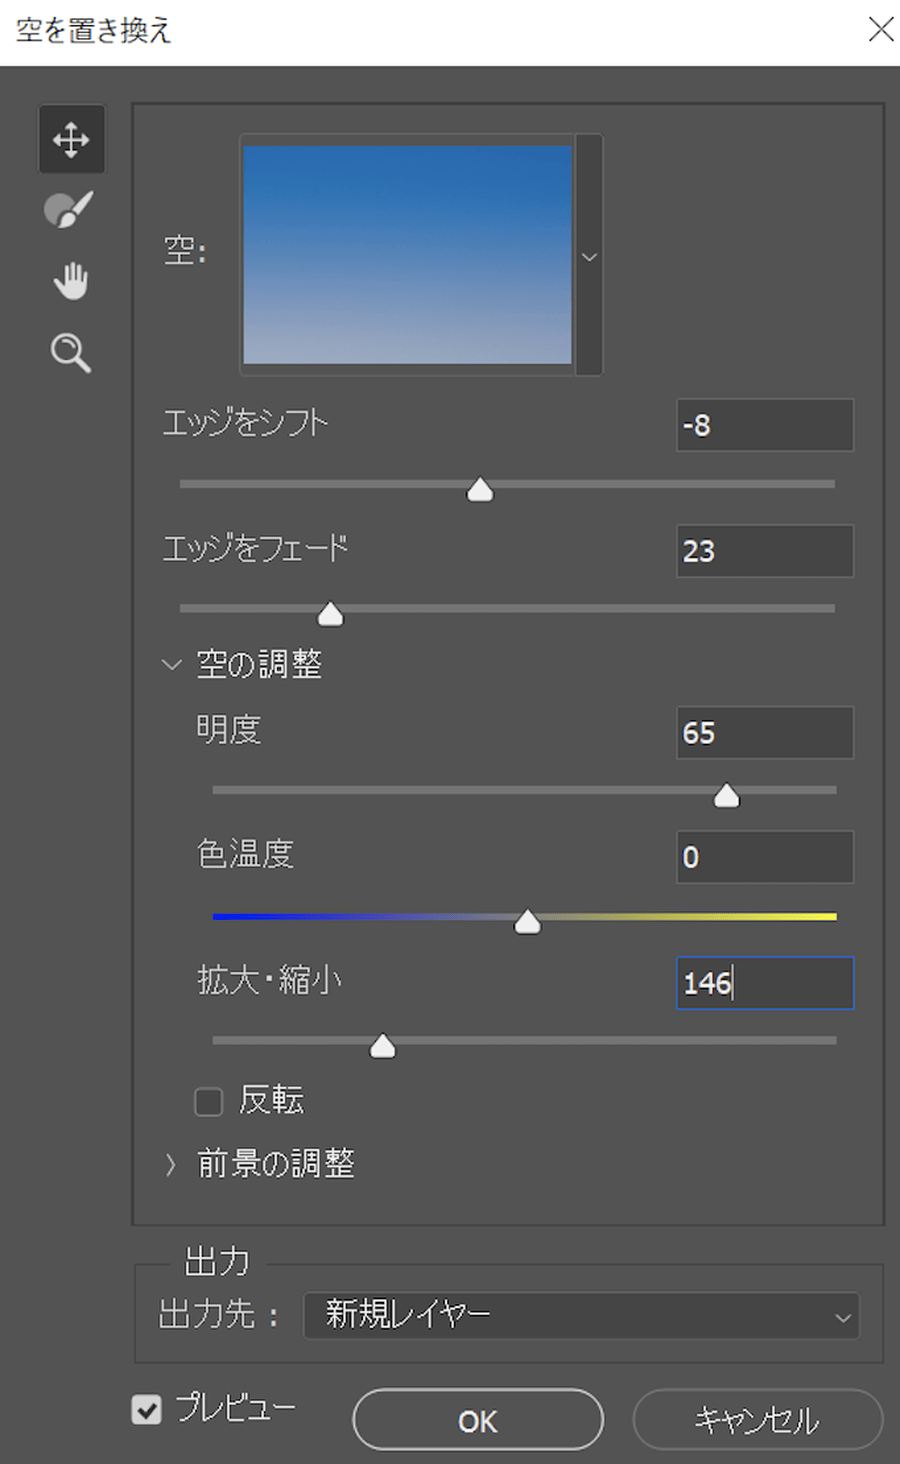Select the Sky Move tool
900x1464 pixels.
point(71,139)
